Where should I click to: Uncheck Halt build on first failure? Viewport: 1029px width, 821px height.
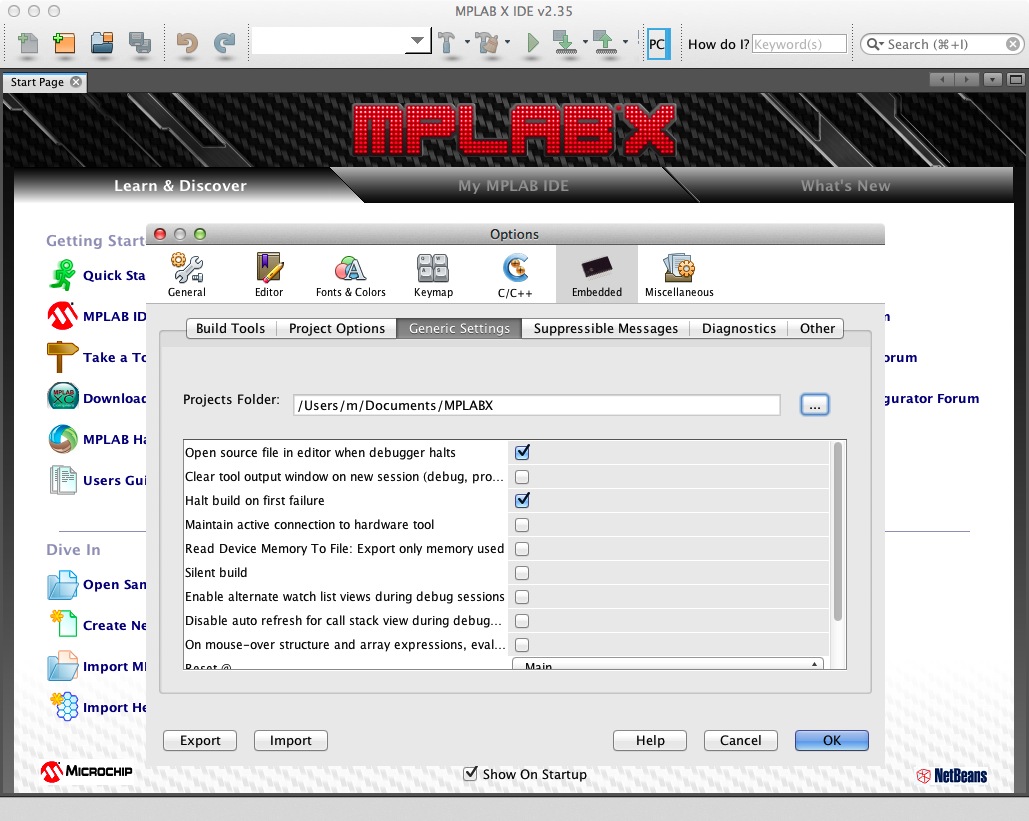522,500
